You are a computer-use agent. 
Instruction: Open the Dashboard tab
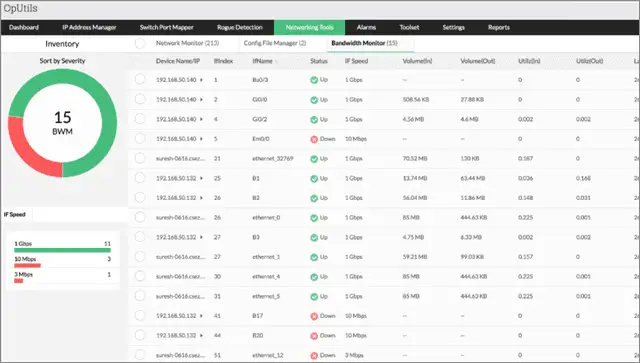tap(24, 27)
